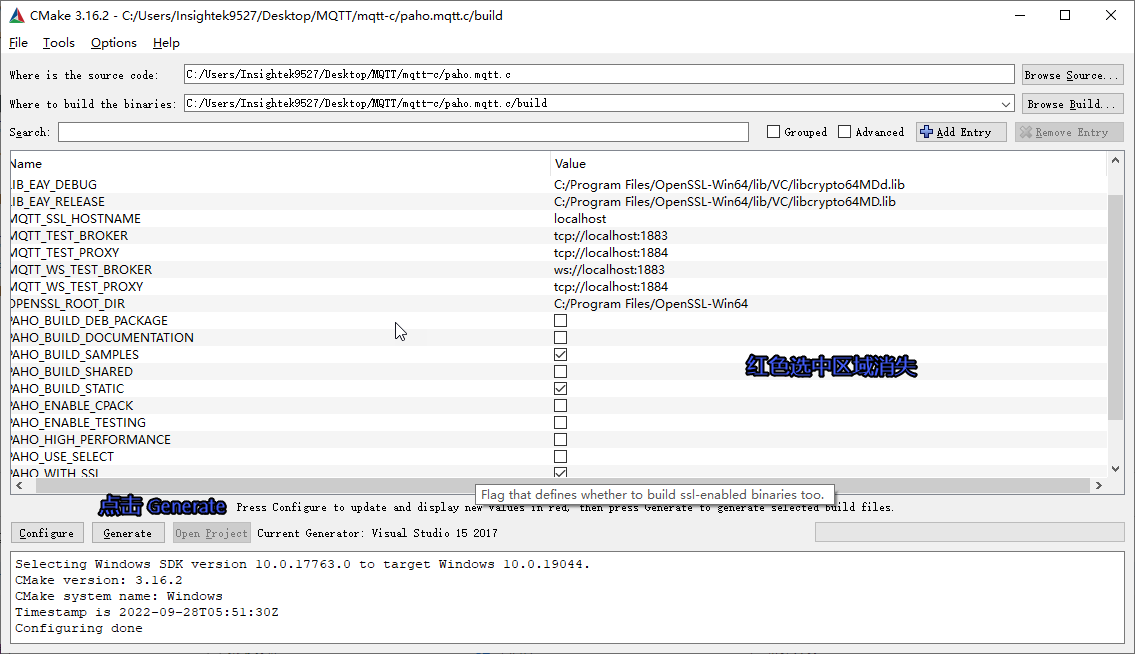Select MQTT_TEST_PROXY row
The image size is (1135, 654).
tap(559, 253)
